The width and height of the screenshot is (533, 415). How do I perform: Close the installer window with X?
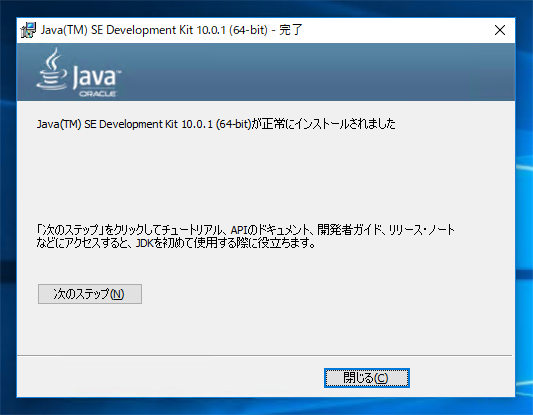(x=500, y=30)
